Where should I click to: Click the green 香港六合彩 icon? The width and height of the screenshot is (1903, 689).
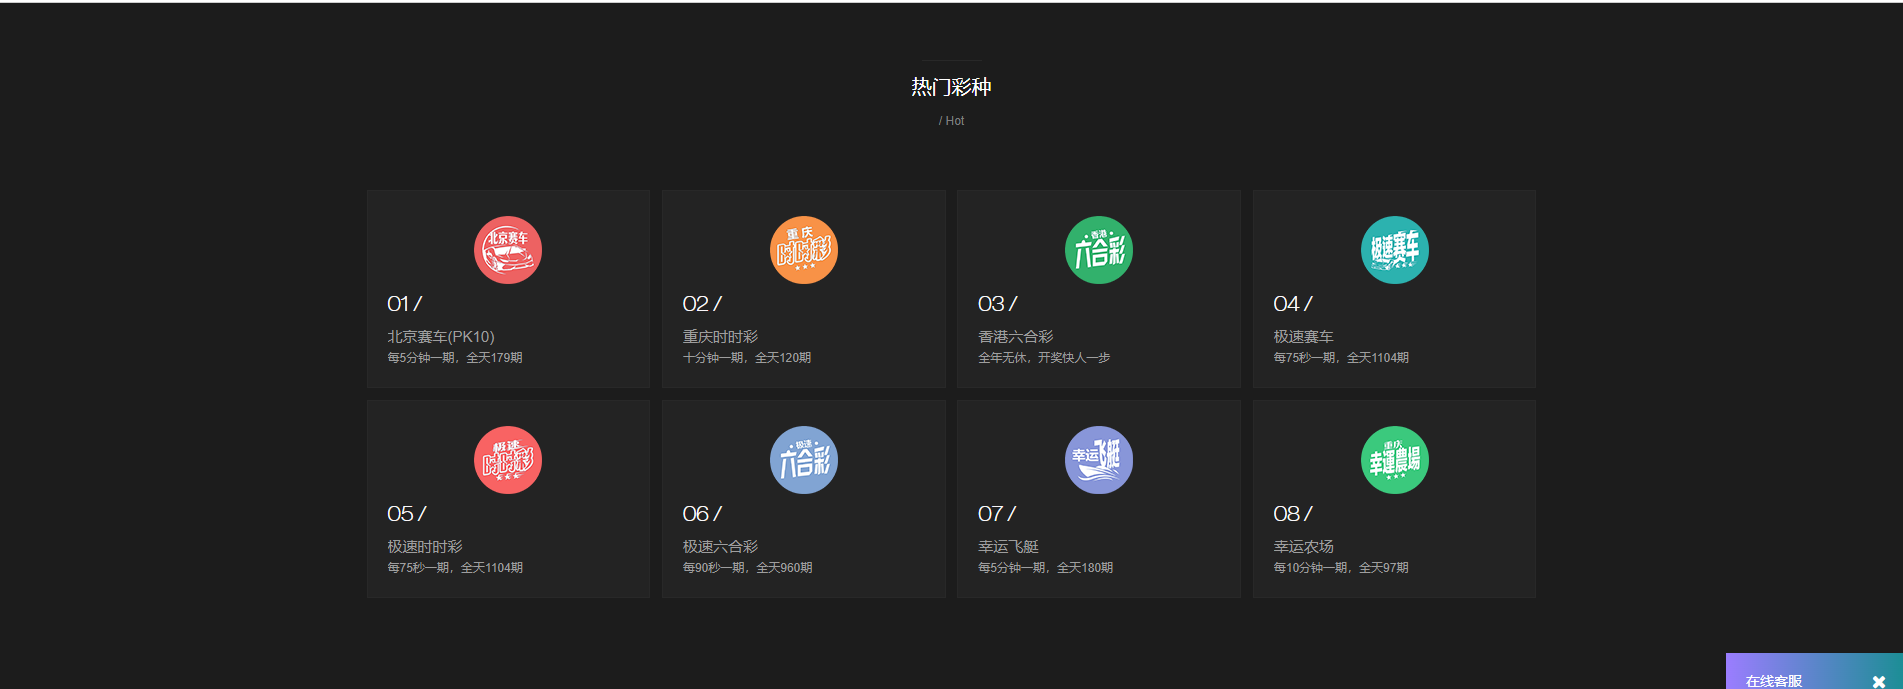point(1099,250)
